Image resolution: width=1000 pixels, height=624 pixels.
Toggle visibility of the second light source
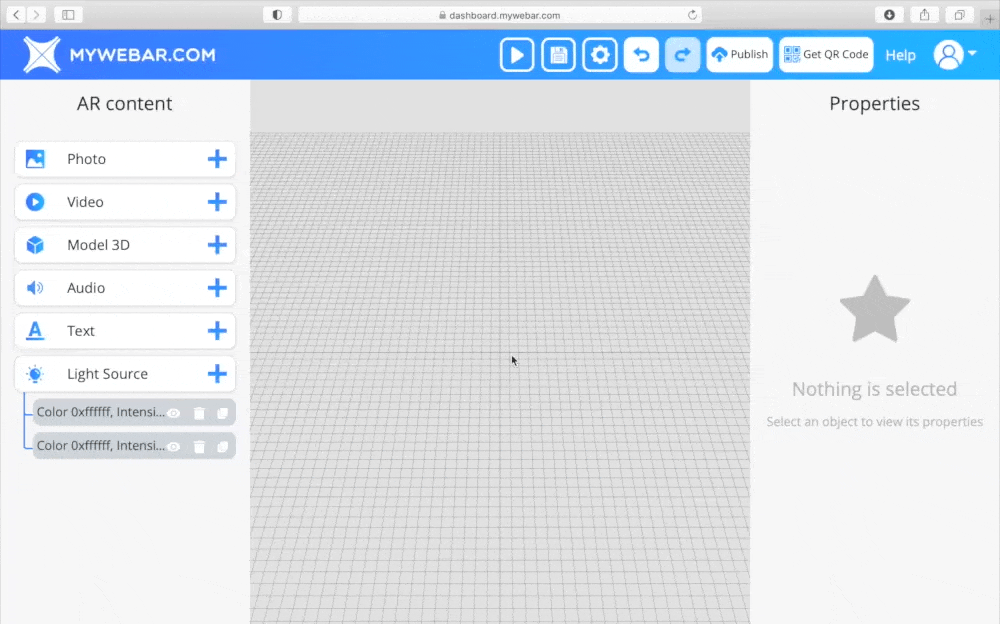173,447
